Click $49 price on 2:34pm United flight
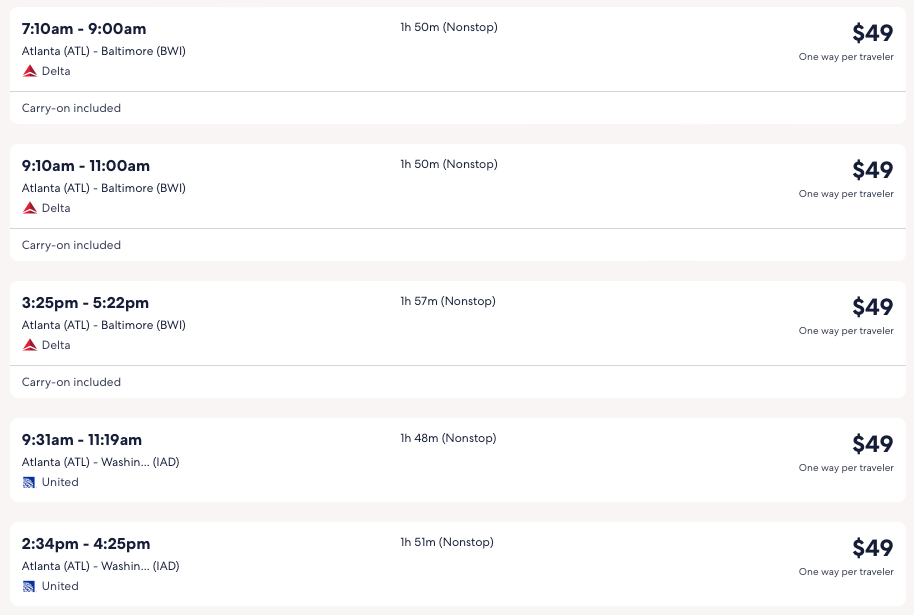The width and height of the screenshot is (914, 615). click(872, 548)
